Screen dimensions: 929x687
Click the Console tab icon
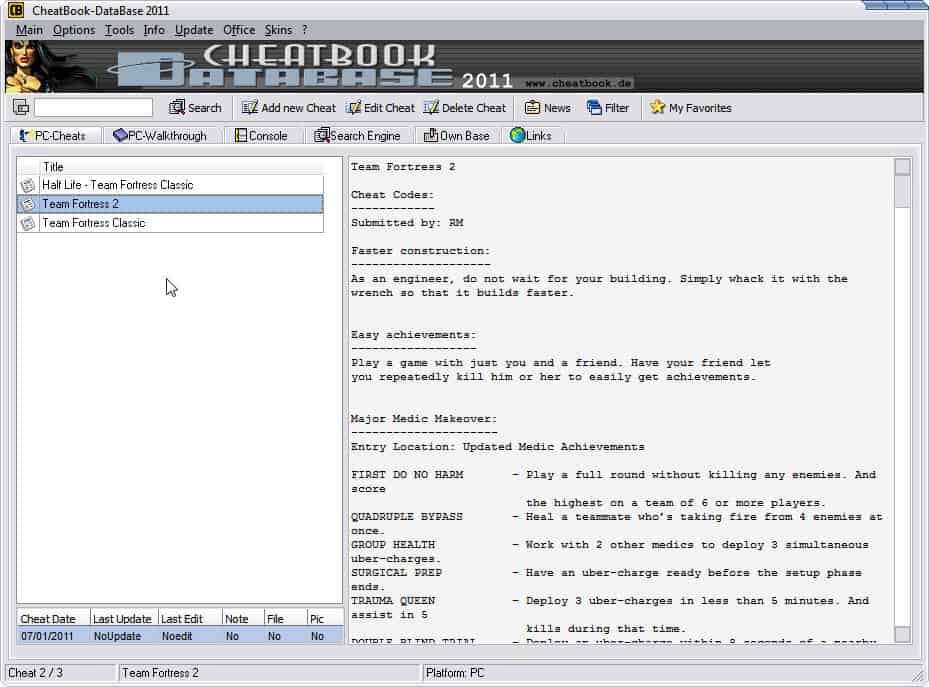[x=241, y=136]
